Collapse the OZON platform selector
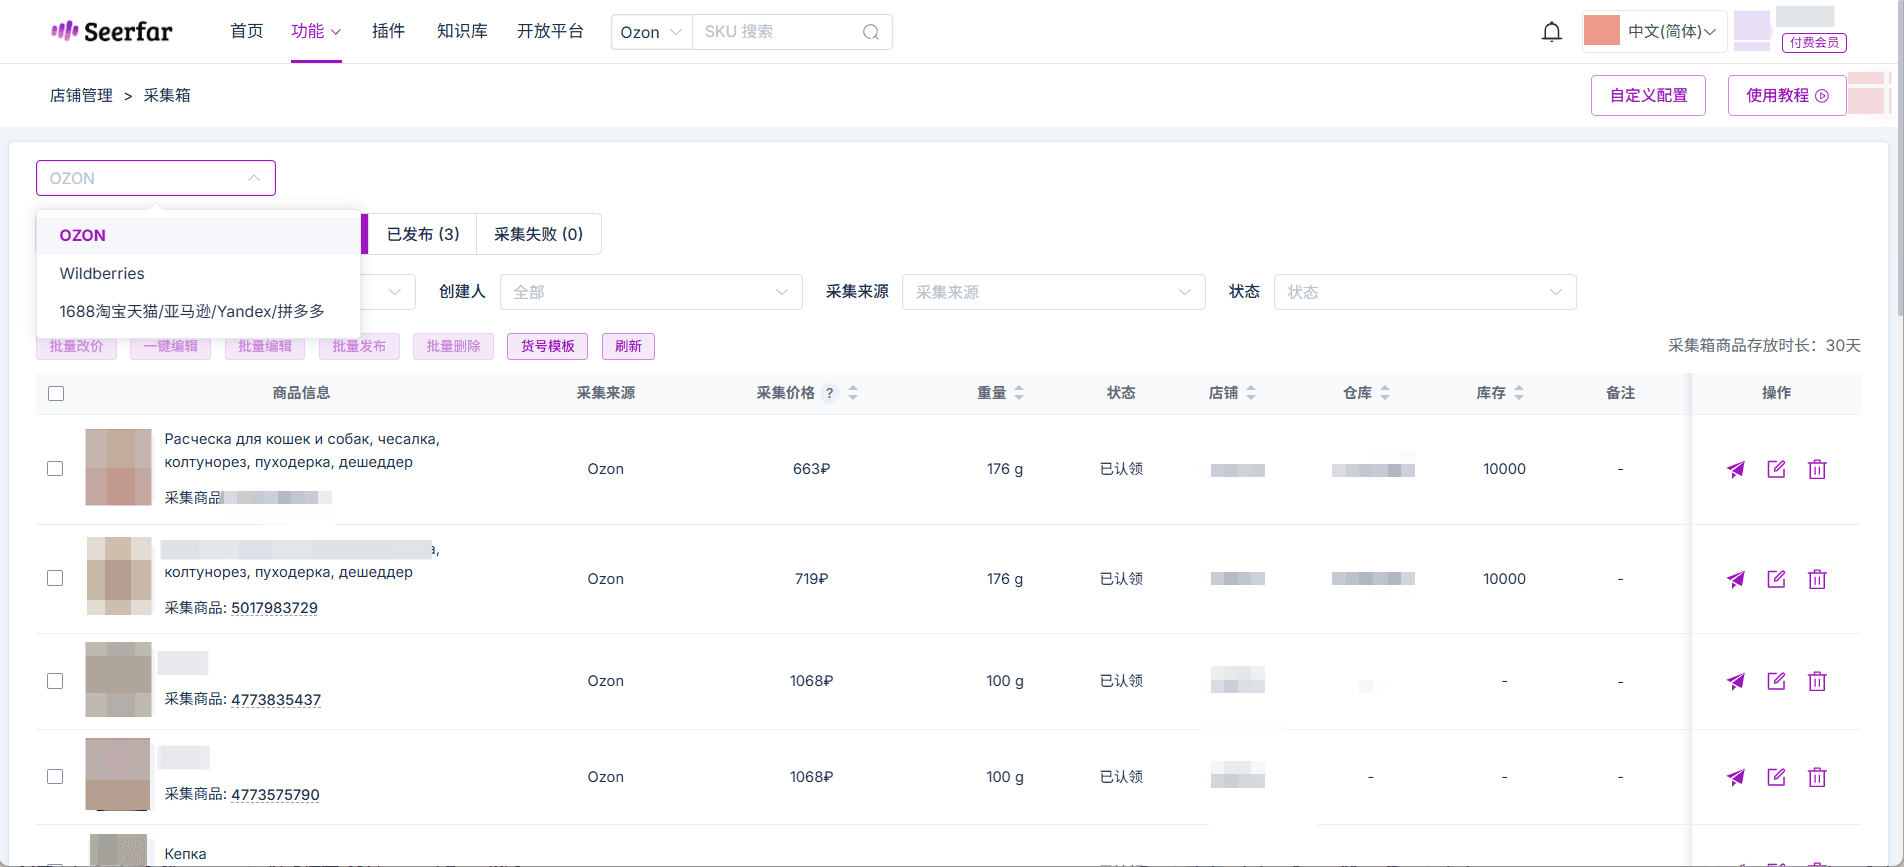 [x=156, y=178]
